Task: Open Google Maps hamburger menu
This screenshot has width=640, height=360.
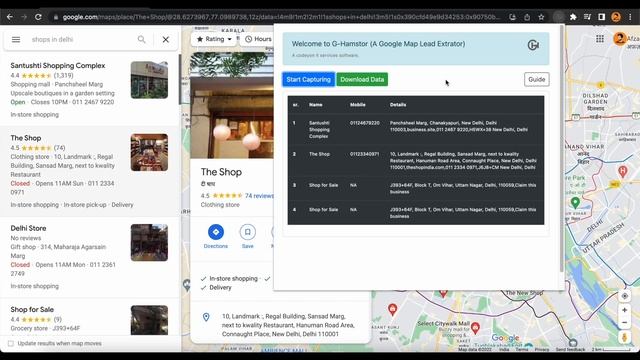Action: pyautogui.click(x=16, y=40)
